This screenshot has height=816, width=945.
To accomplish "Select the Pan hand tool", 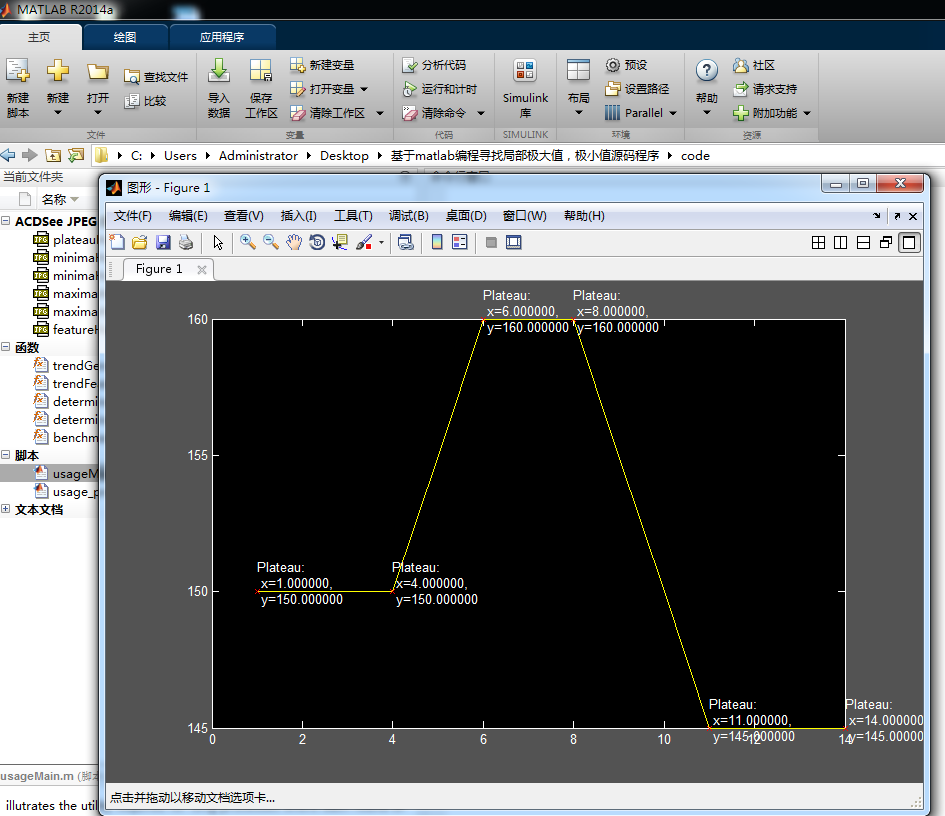I will [x=294, y=242].
